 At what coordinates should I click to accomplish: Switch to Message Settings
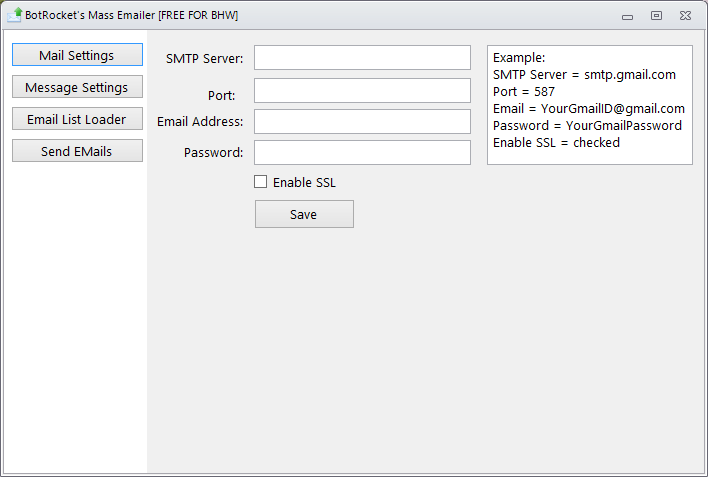(x=77, y=87)
